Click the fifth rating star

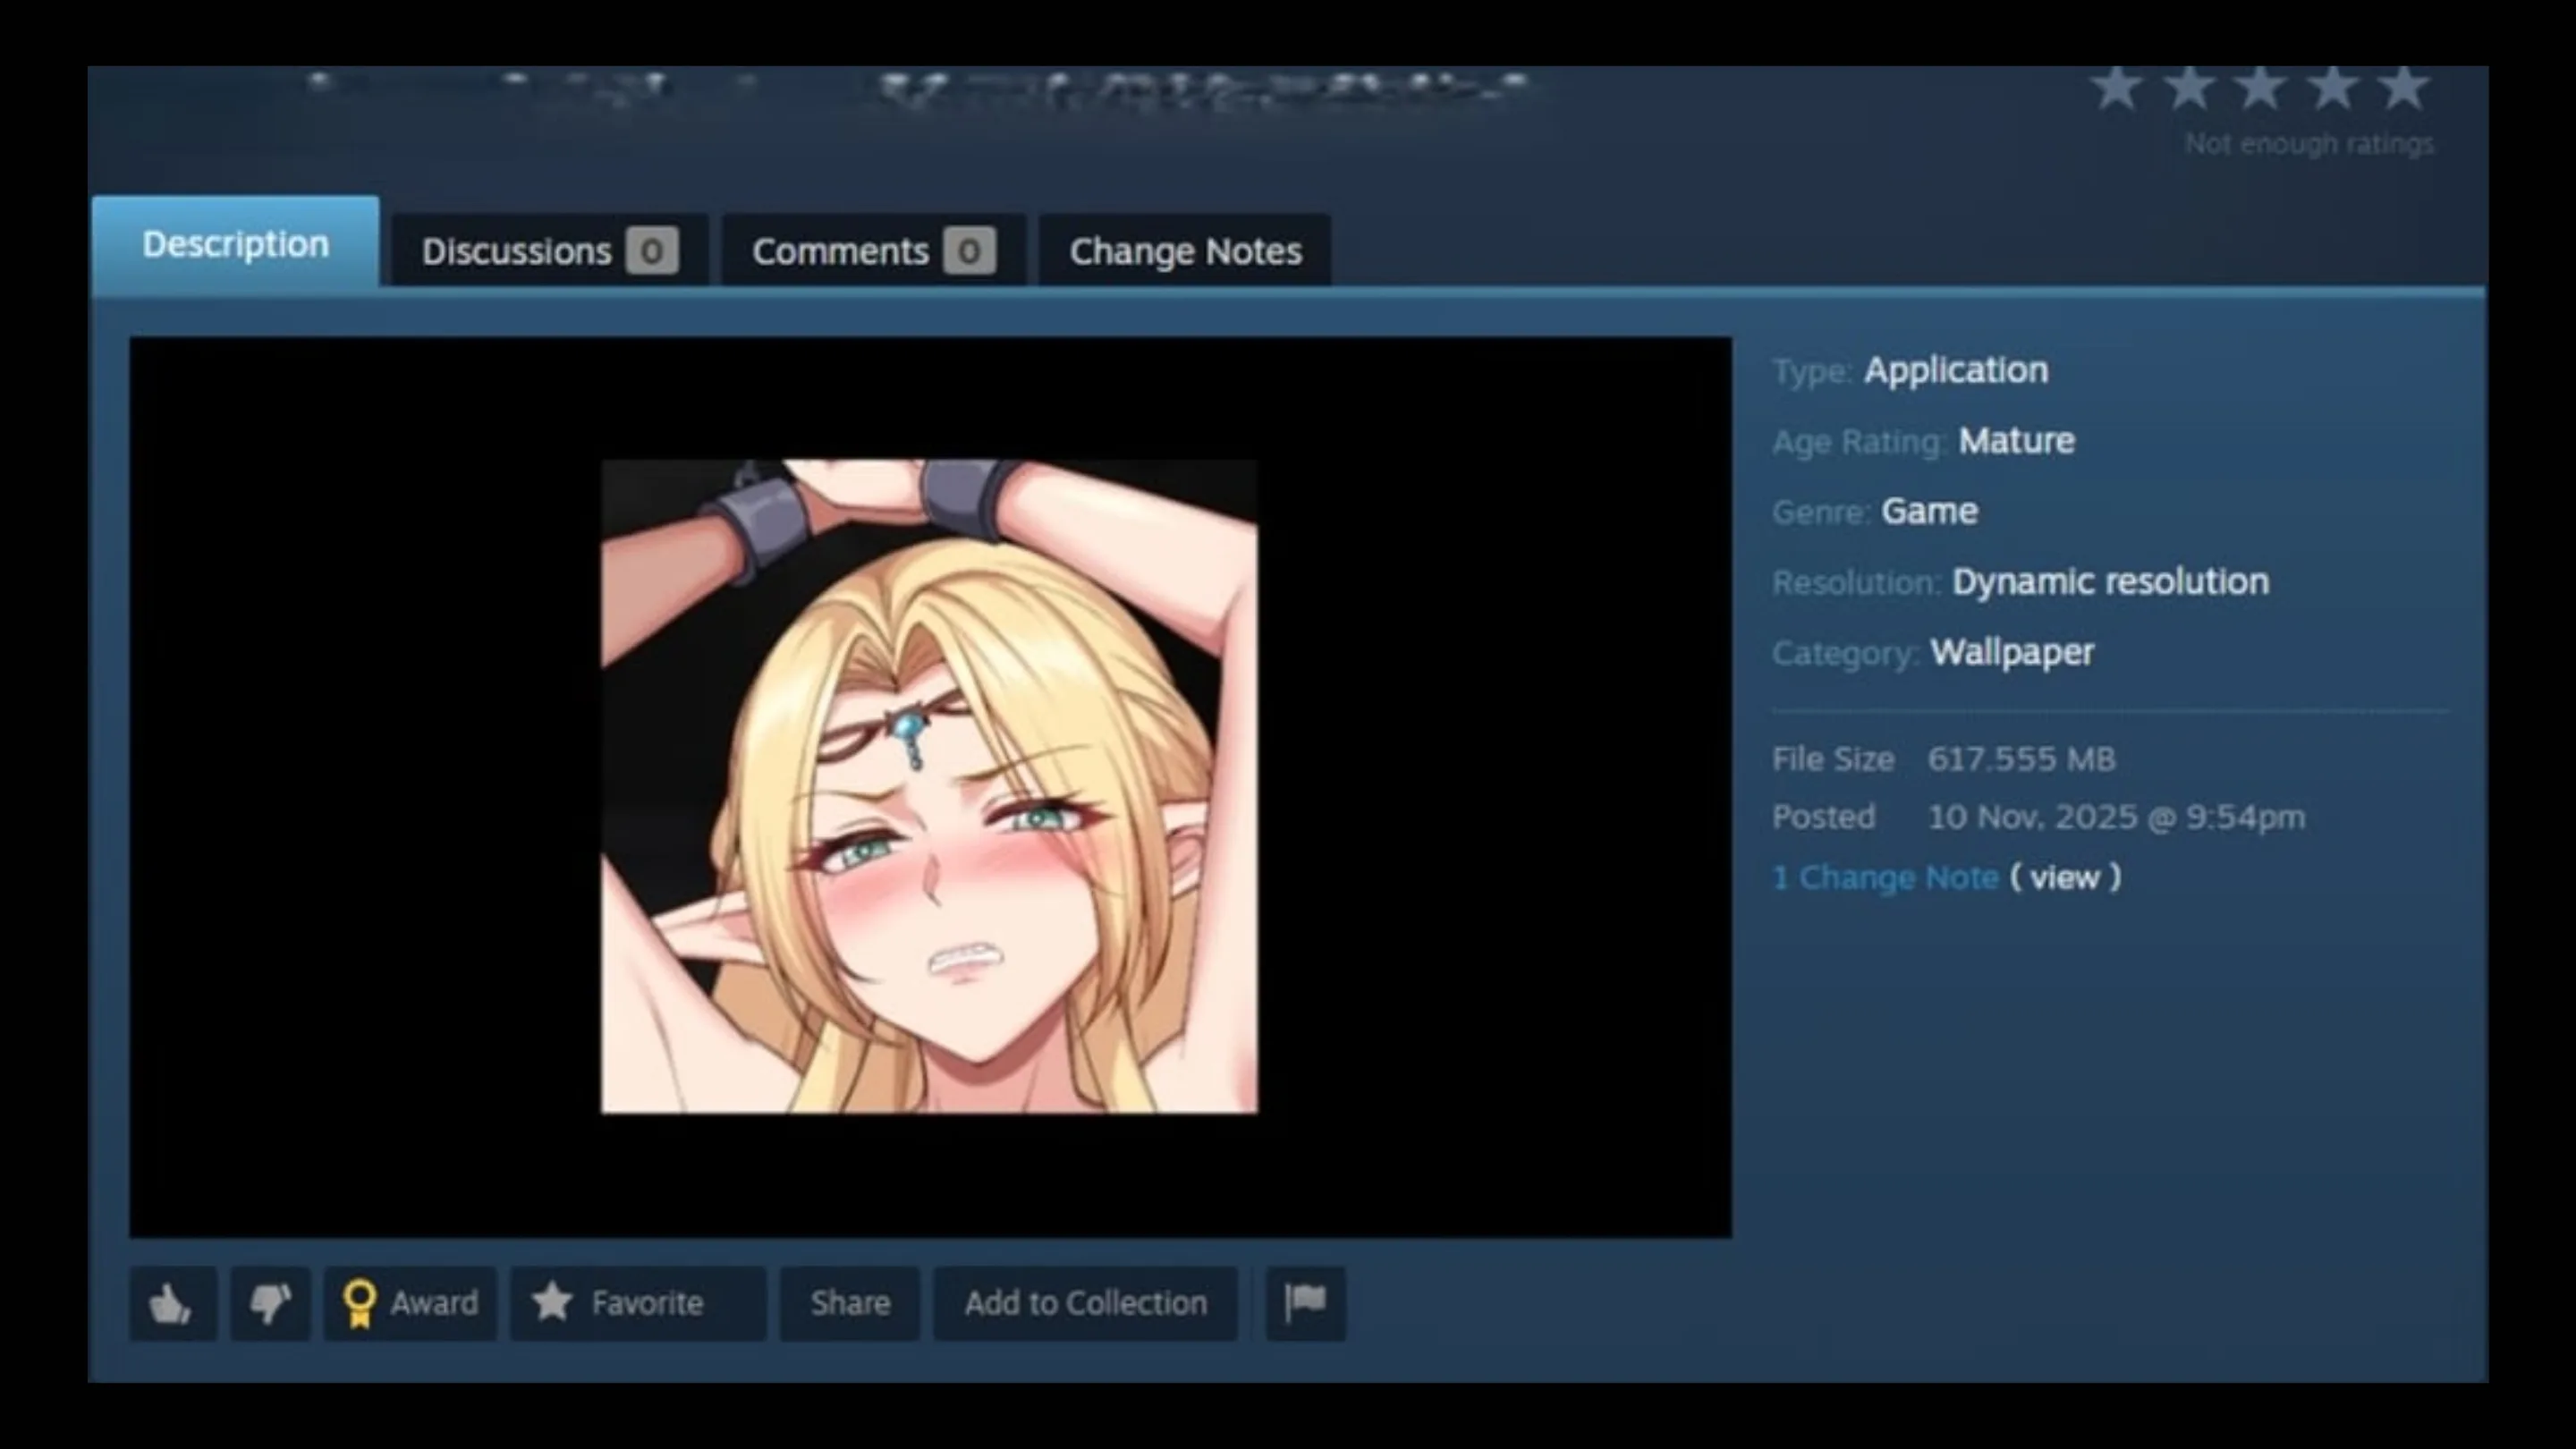[x=2405, y=89]
